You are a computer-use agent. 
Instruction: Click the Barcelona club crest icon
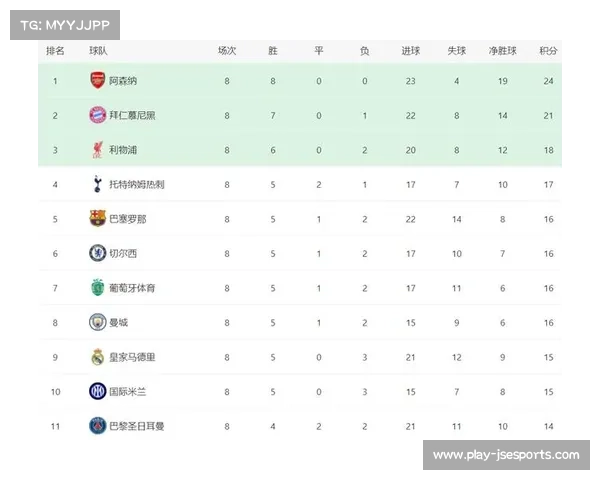tap(97, 218)
